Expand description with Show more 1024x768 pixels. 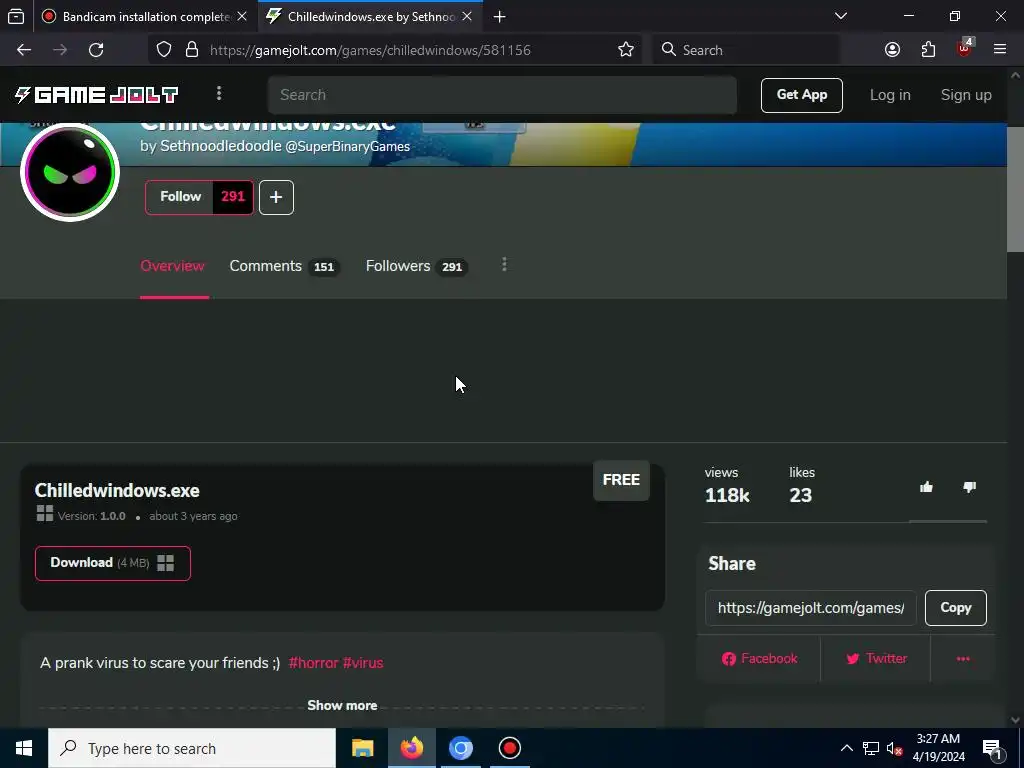(x=342, y=705)
